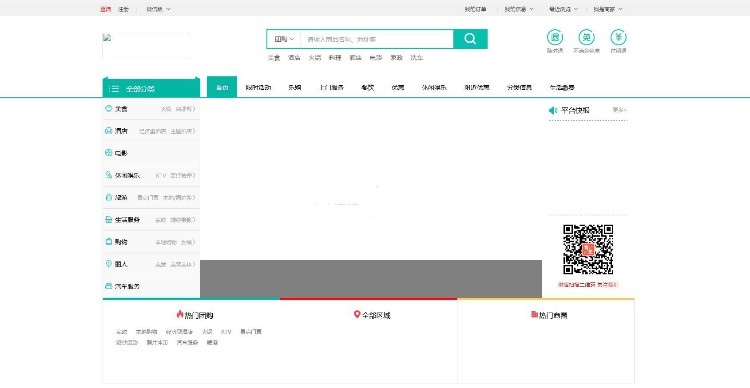Image resolution: width=750 pixels, height=388 pixels.
Task: Click the WeChat QR code image
Action: point(588,250)
